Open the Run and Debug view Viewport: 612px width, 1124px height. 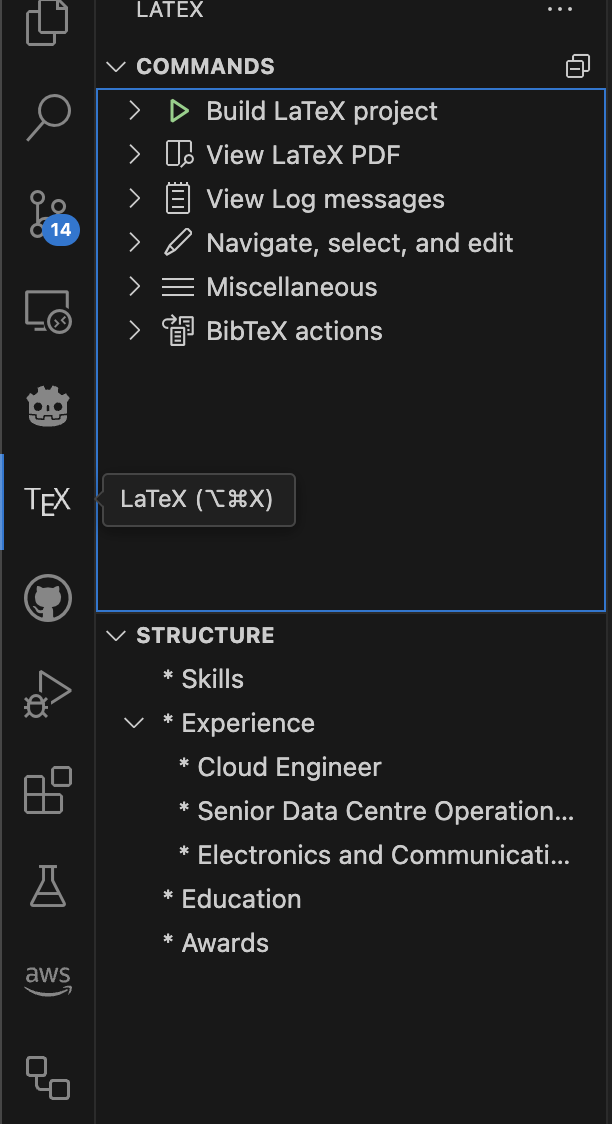48,694
